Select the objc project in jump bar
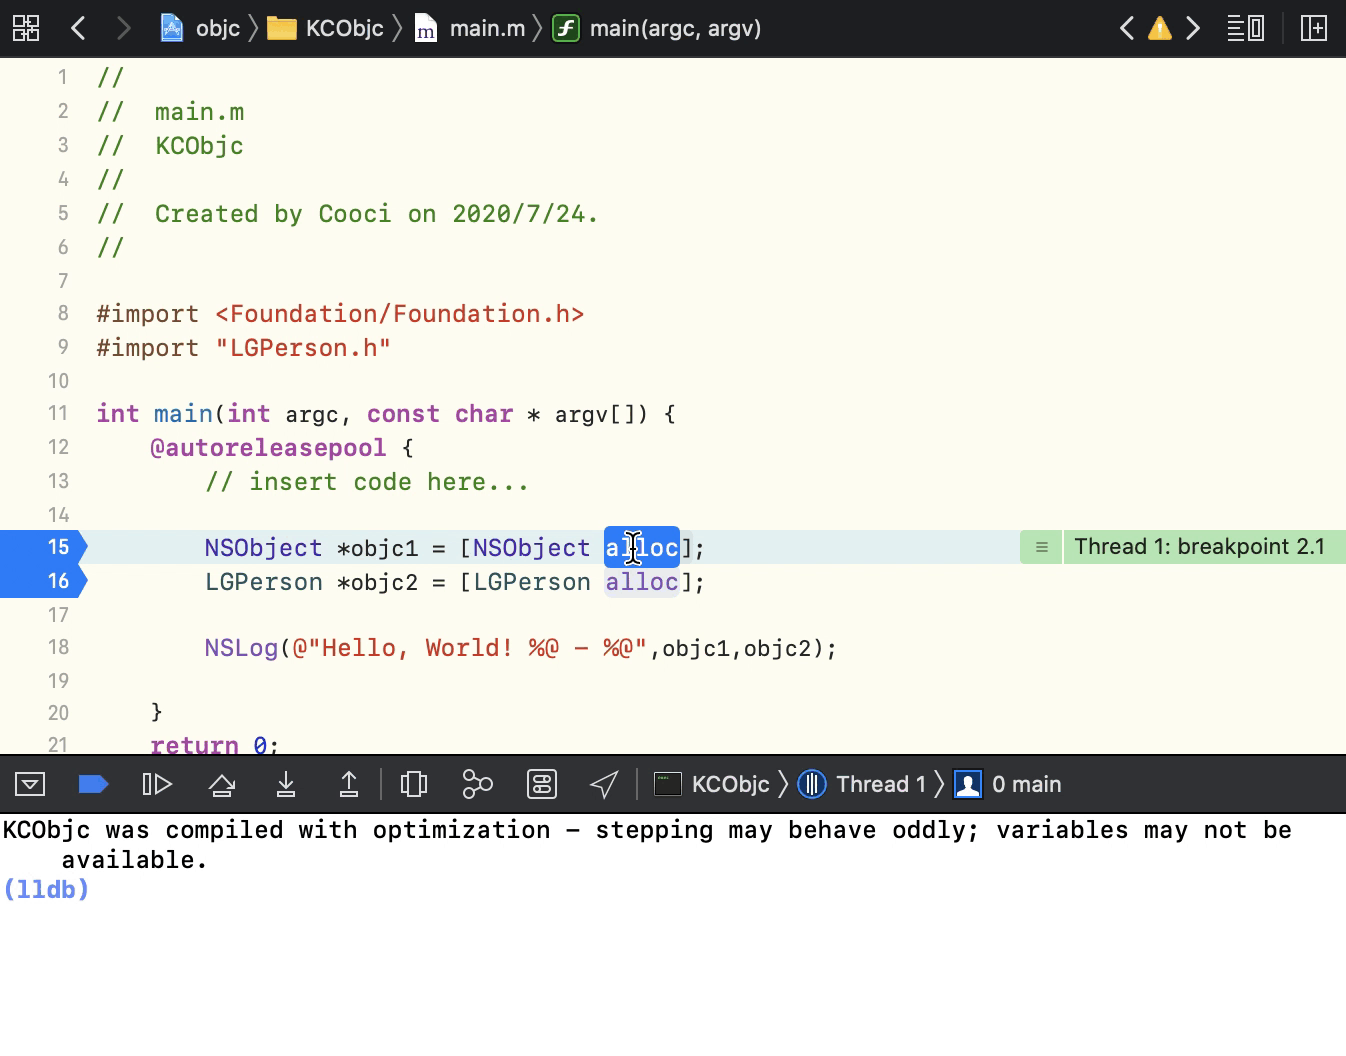 pyautogui.click(x=200, y=28)
